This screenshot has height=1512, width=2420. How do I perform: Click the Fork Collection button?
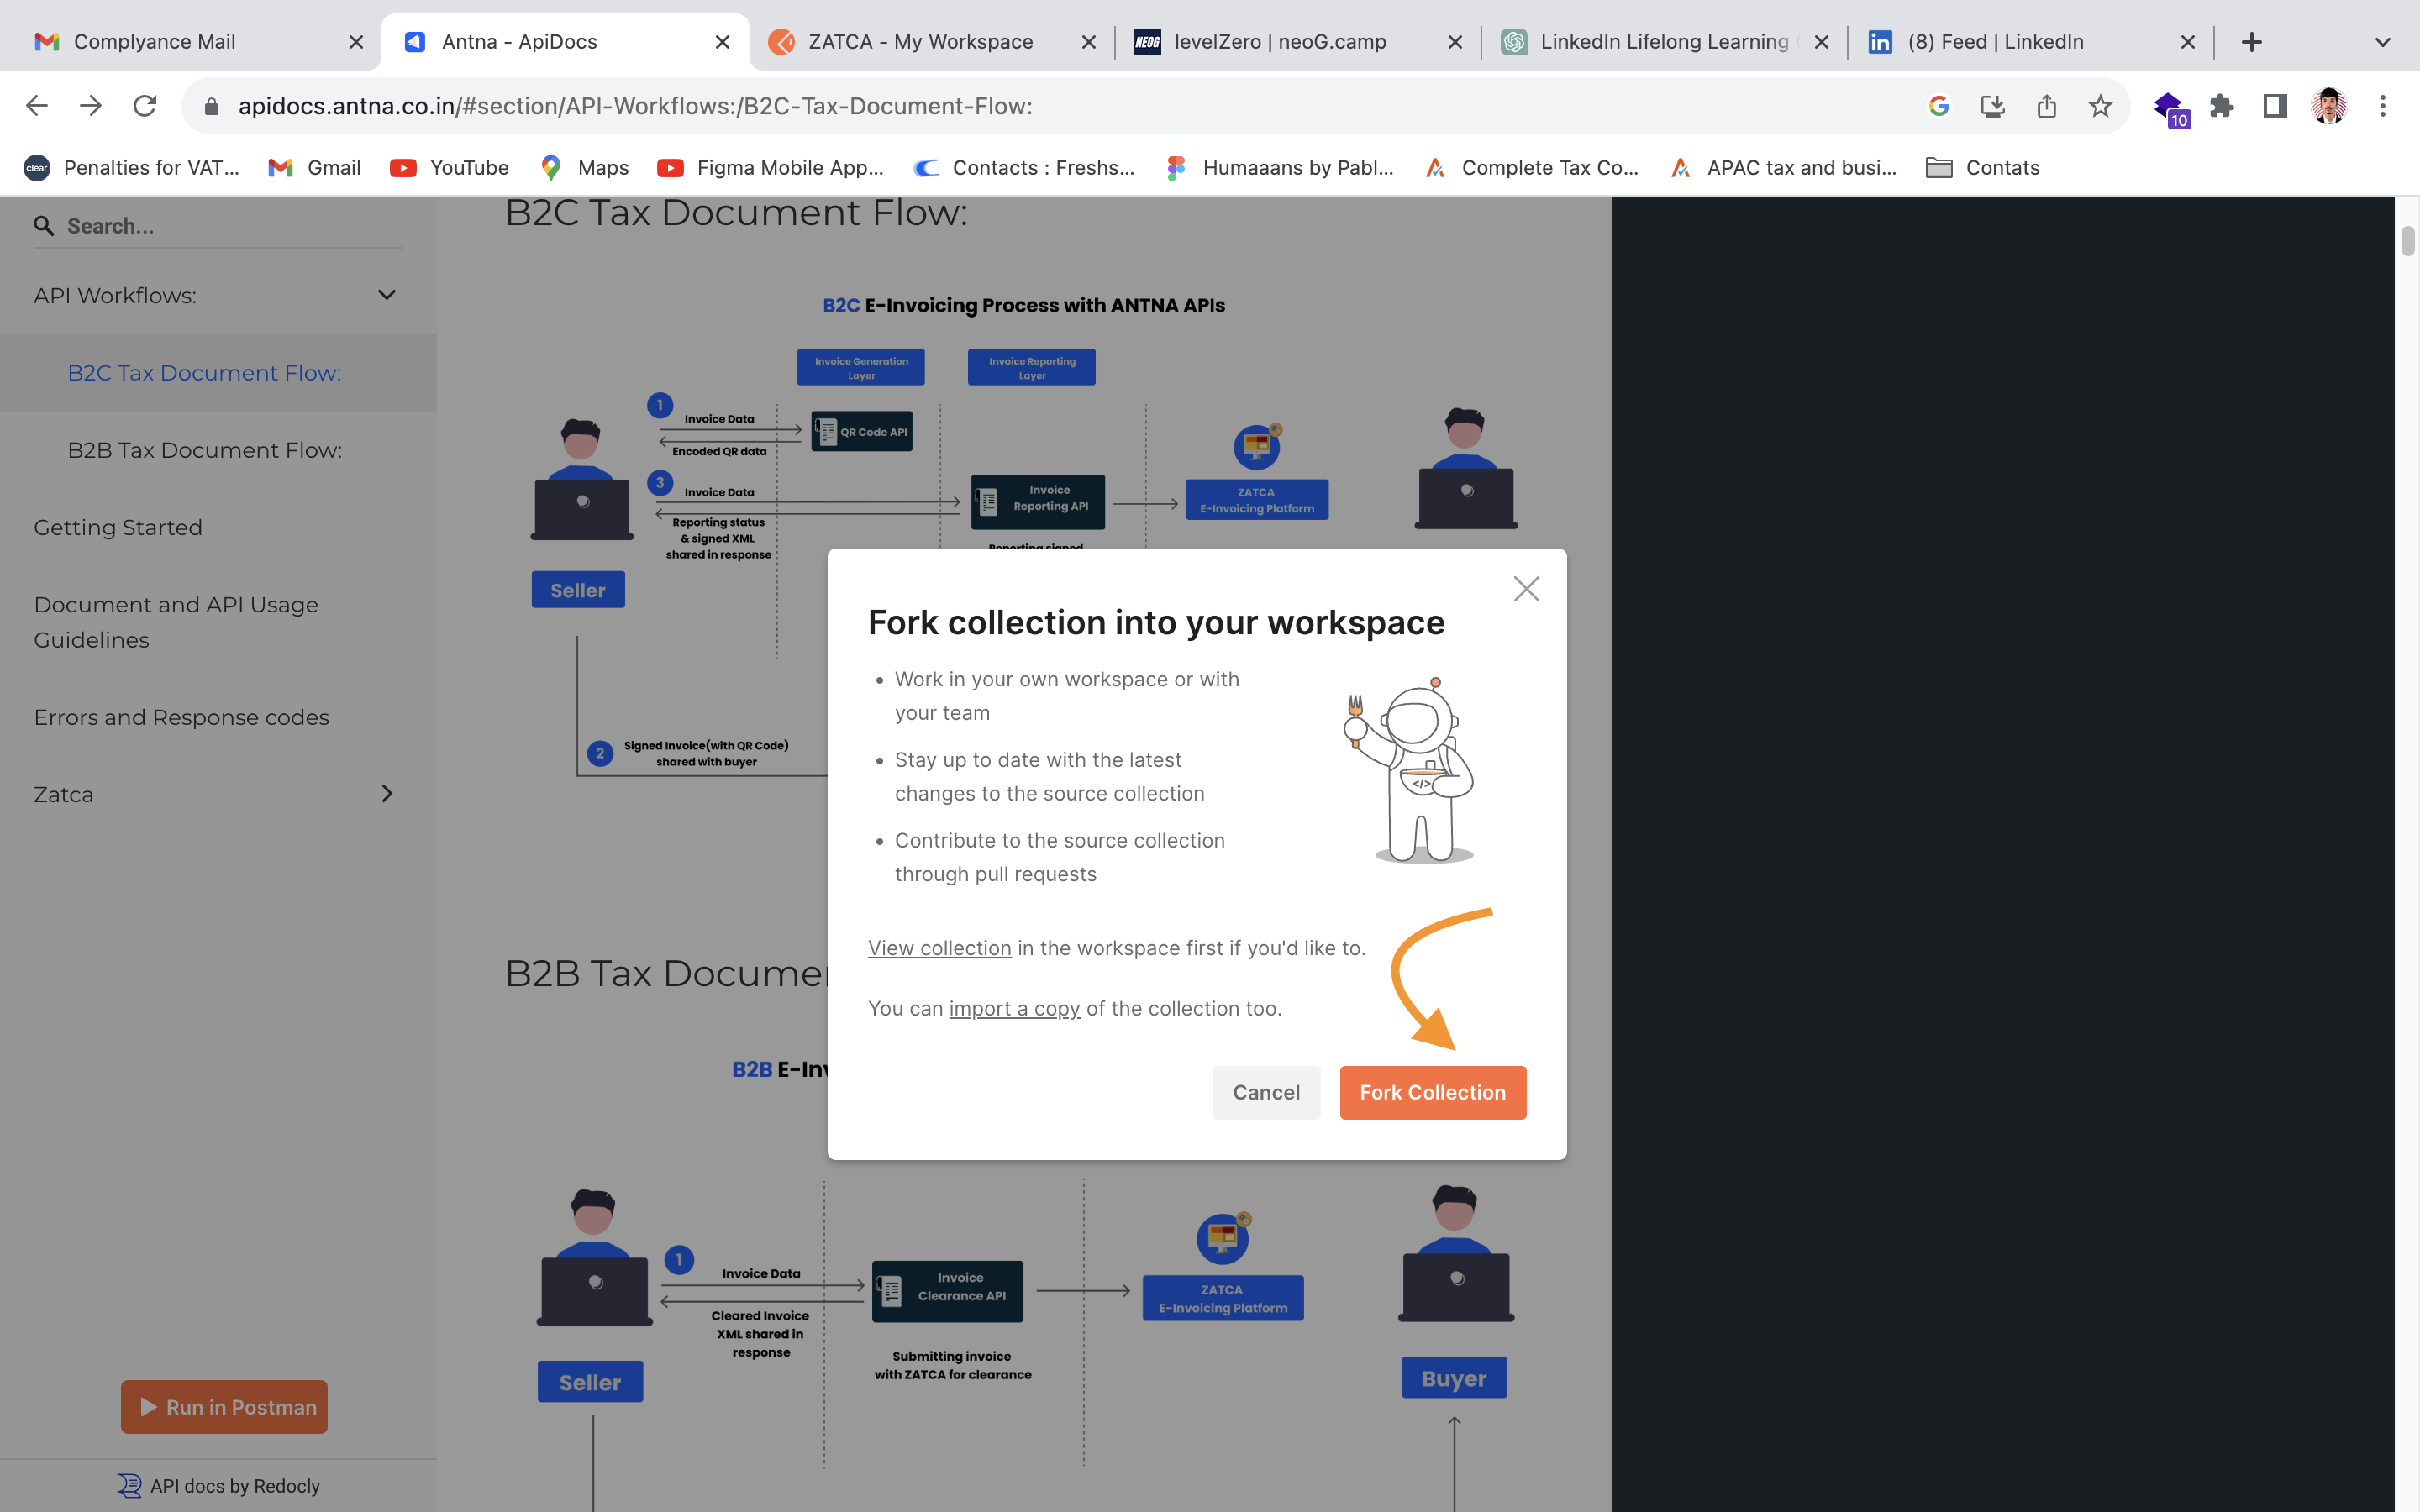click(x=1432, y=1092)
